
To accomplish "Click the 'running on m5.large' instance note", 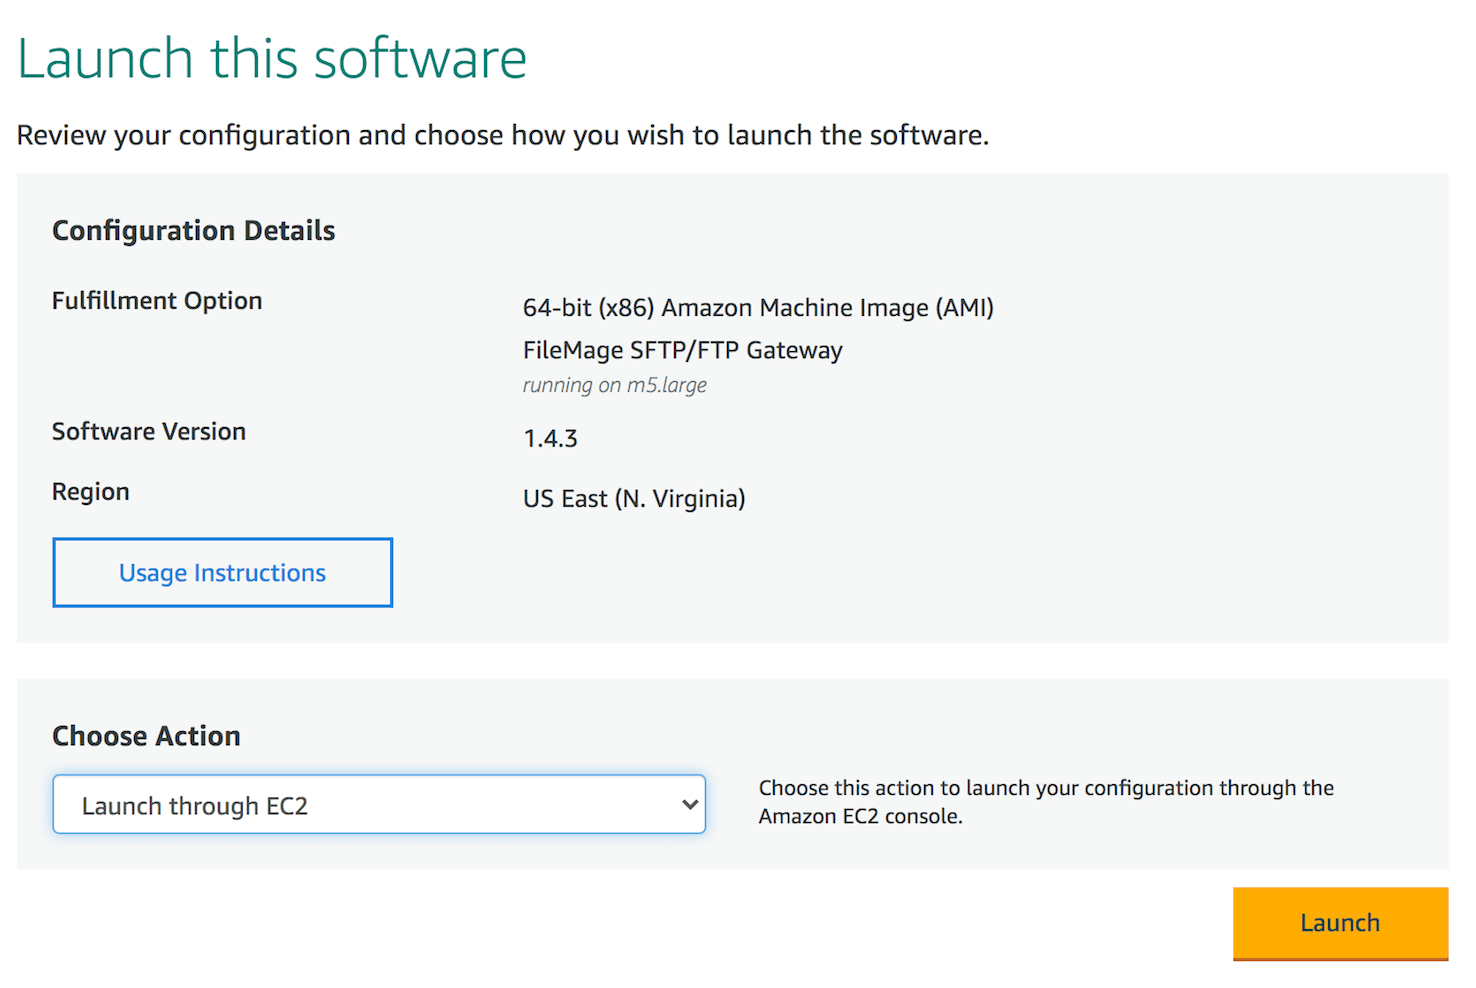I will click(614, 385).
